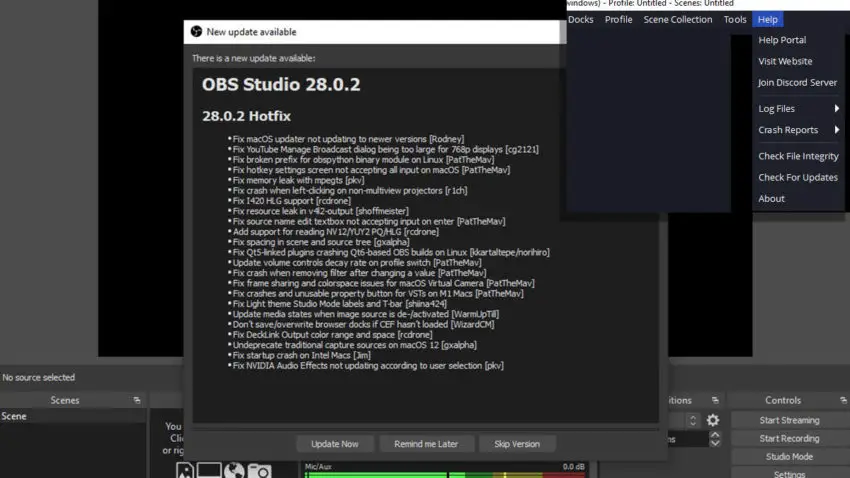Click the image source icon in Sources panel
Viewport: 850px width, 478px height.
(x=185, y=470)
